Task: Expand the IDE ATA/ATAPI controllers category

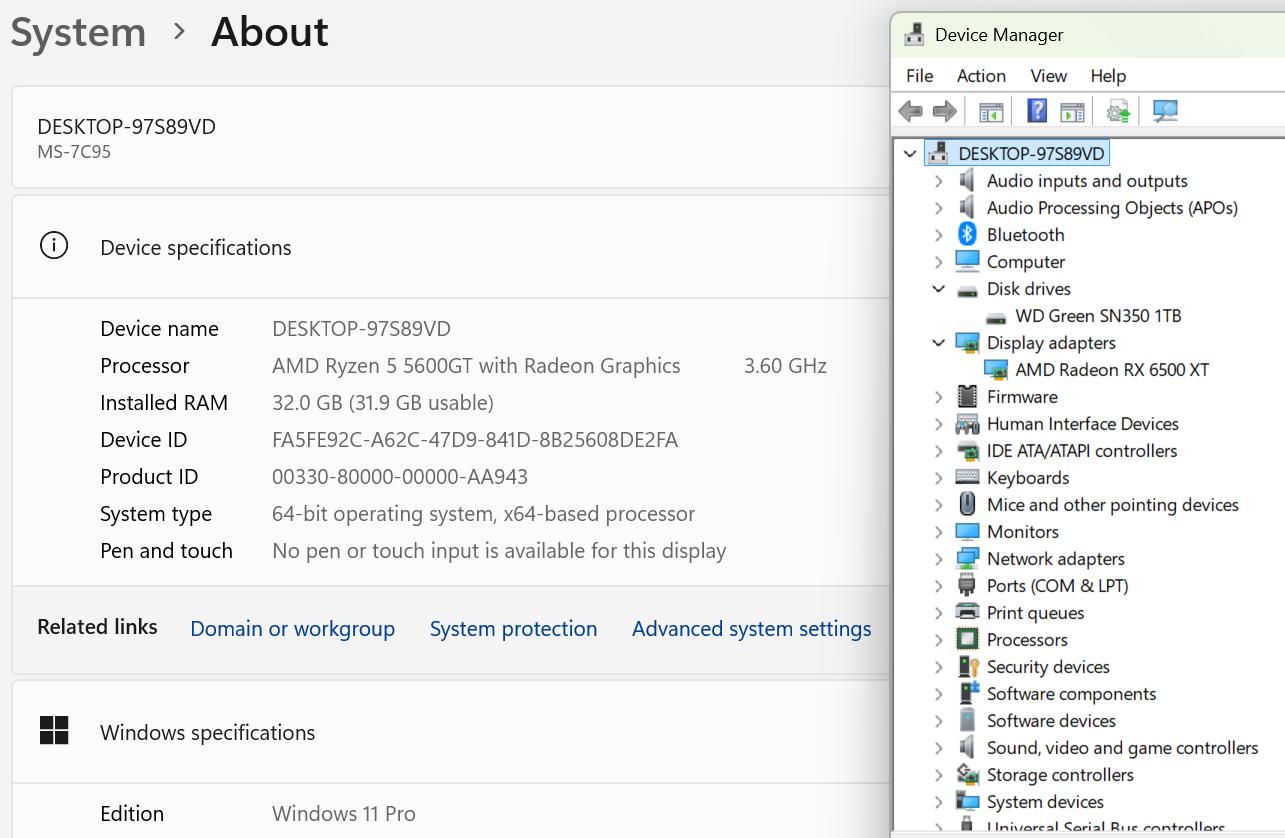Action: (x=938, y=451)
